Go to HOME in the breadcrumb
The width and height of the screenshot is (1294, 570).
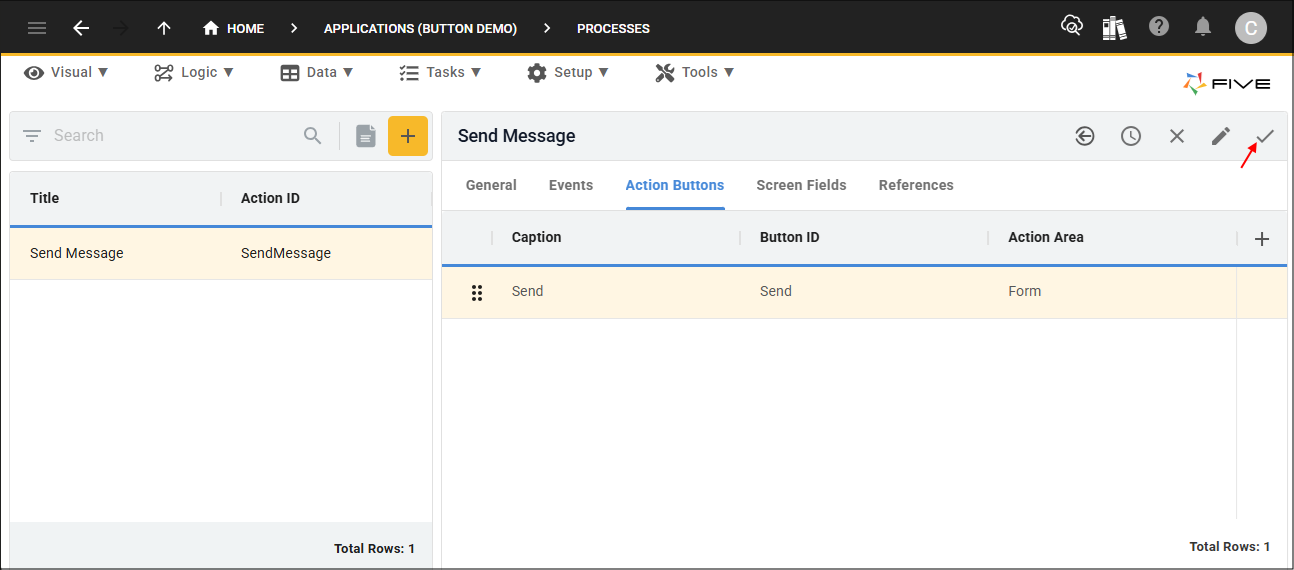pos(234,28)
